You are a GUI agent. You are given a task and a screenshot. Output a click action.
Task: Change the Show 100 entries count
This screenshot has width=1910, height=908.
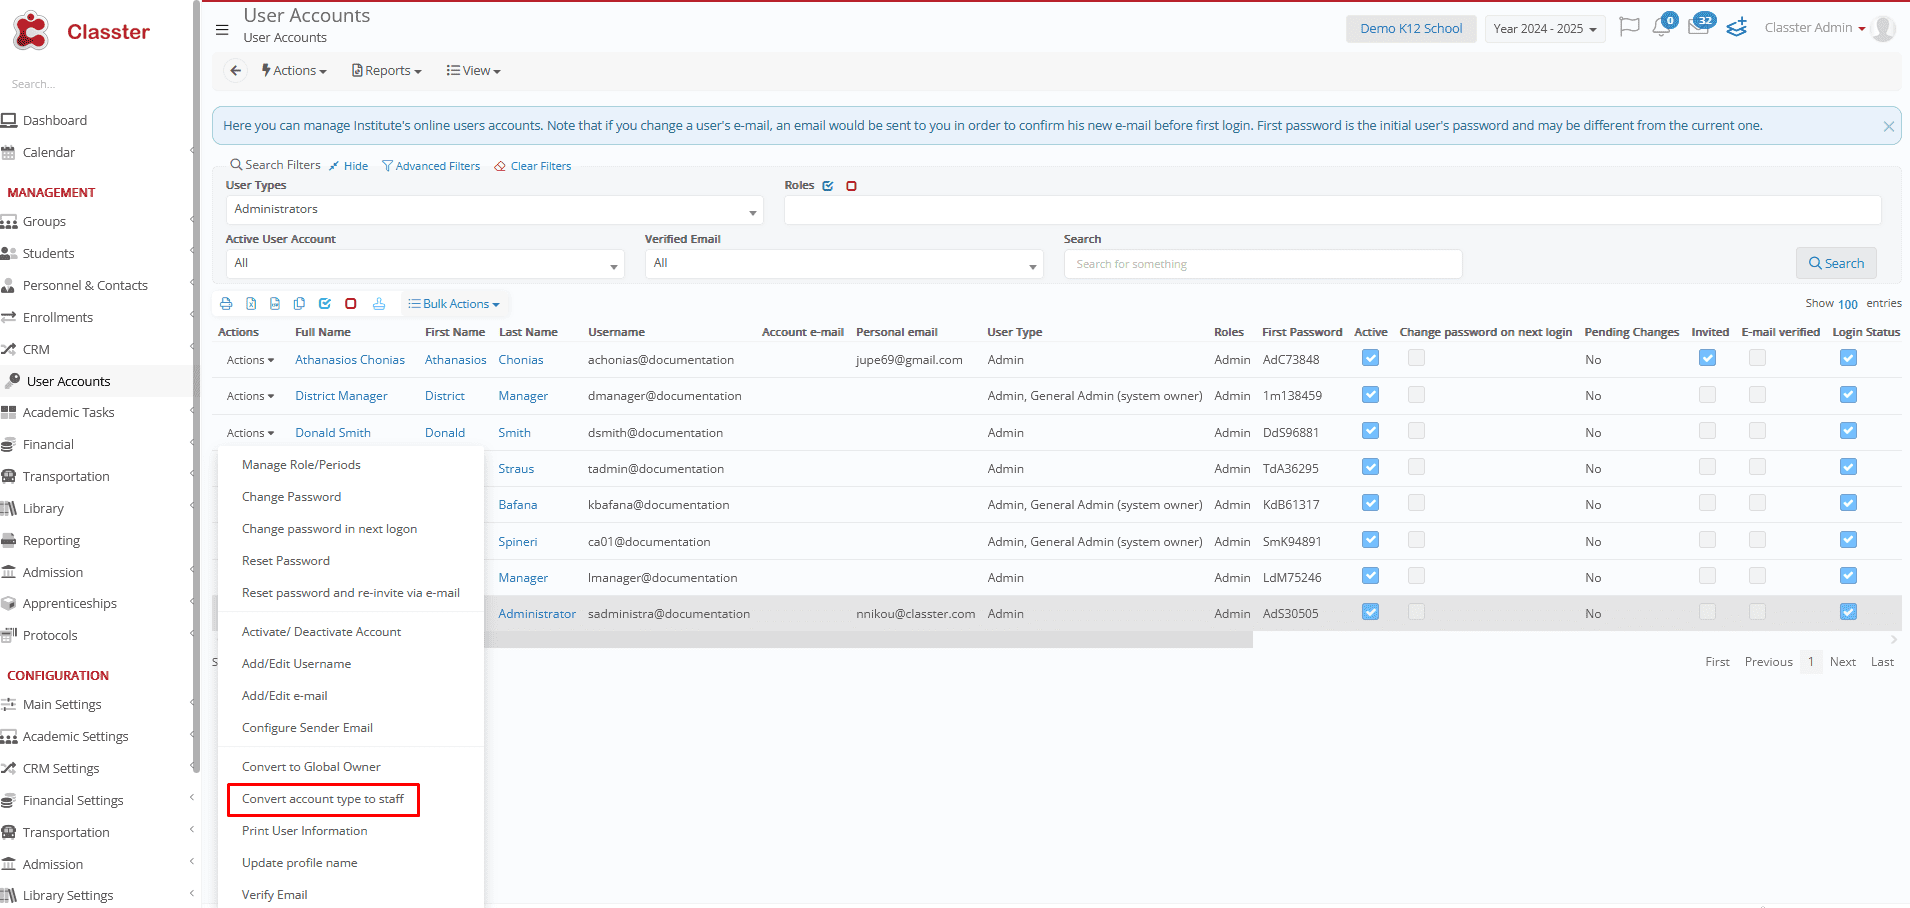(1848, 304)
